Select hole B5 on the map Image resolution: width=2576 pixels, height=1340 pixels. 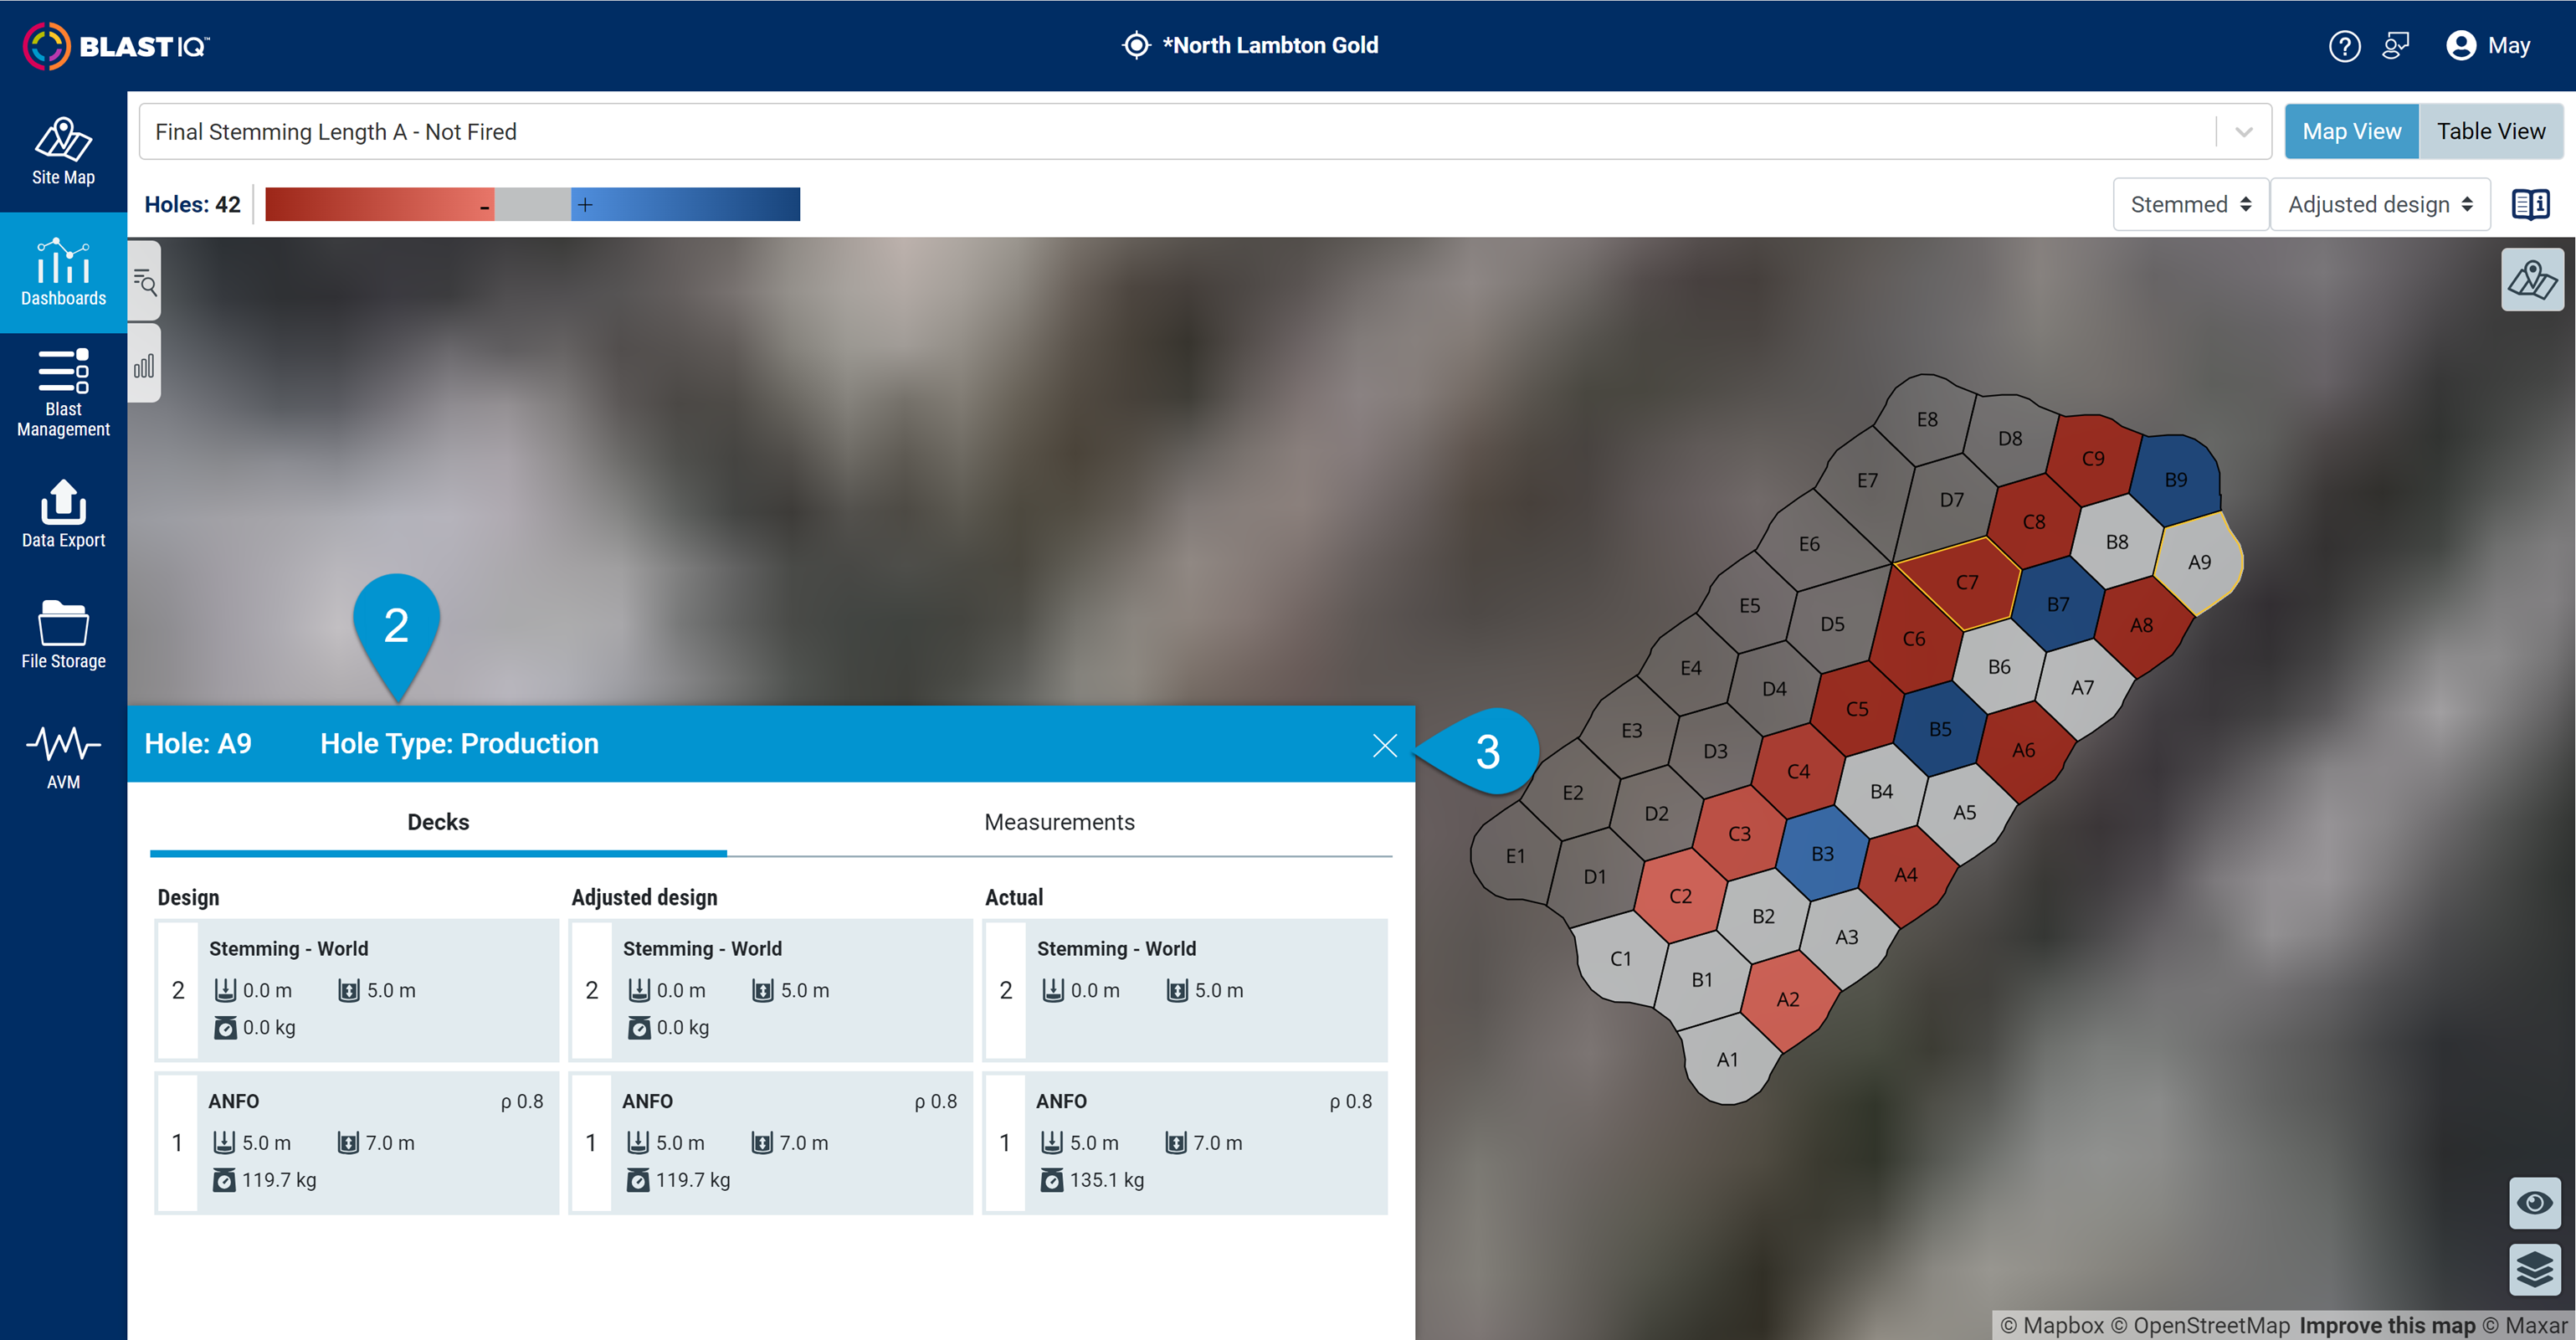1939,729
